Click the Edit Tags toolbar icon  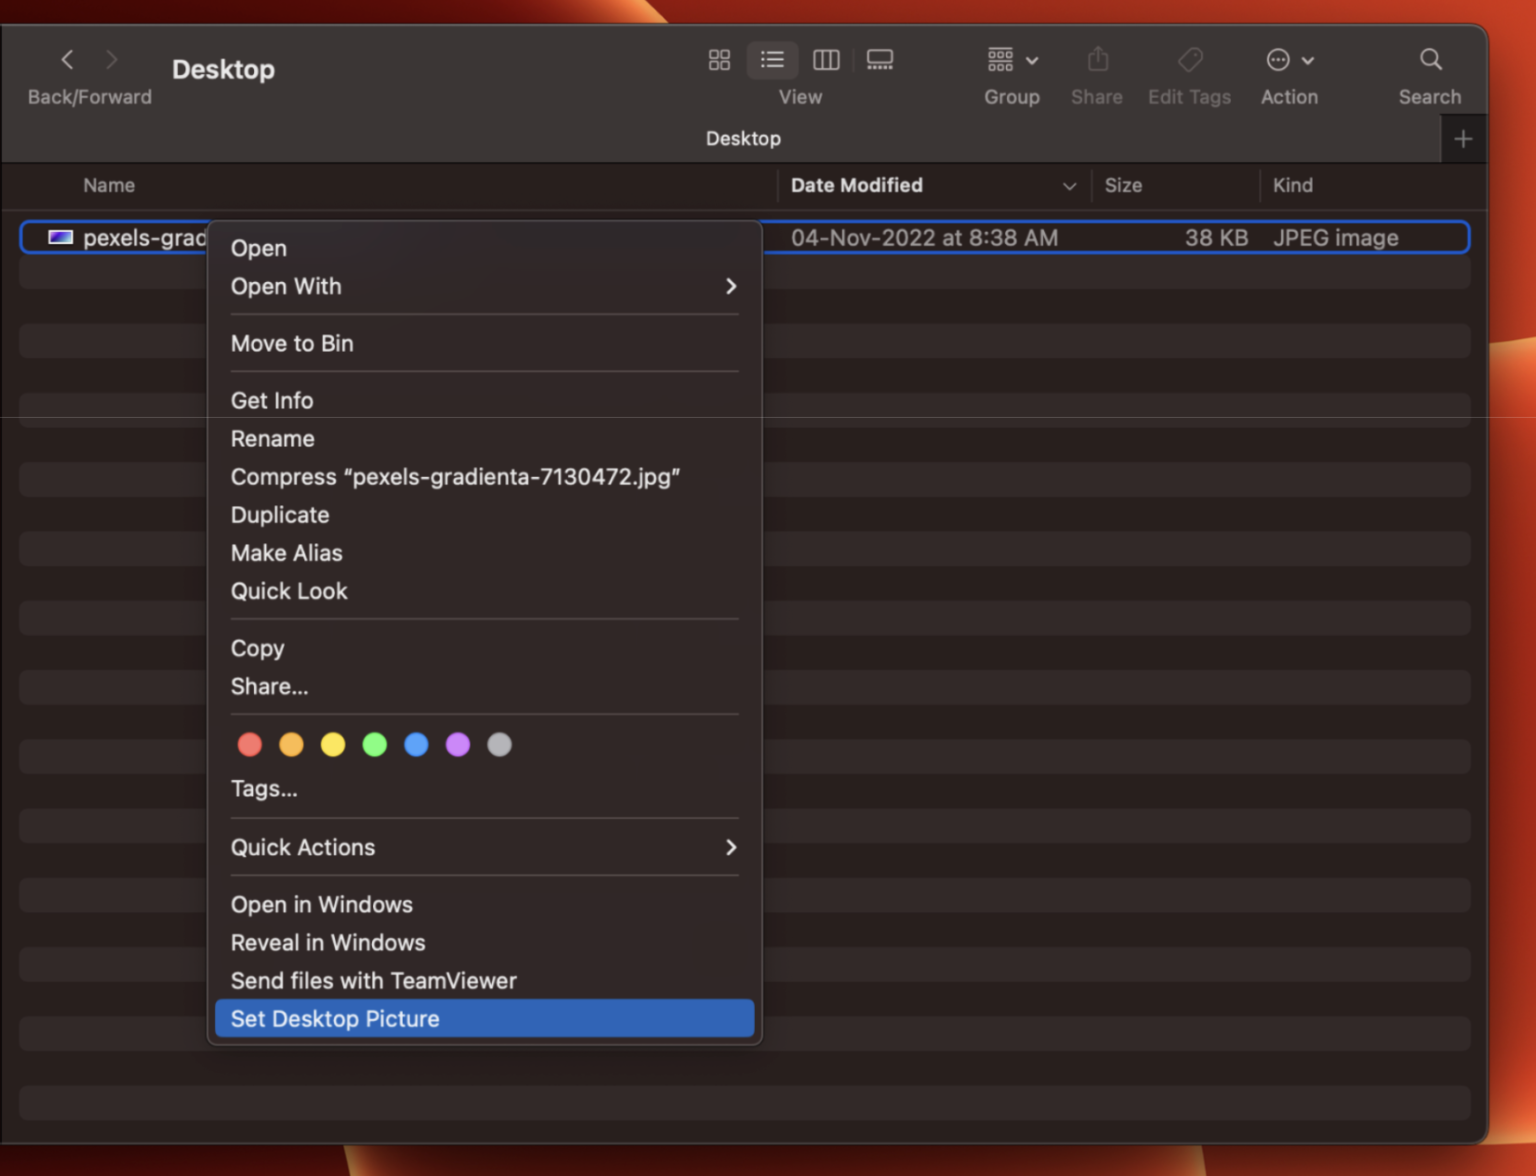(1189, 59)
